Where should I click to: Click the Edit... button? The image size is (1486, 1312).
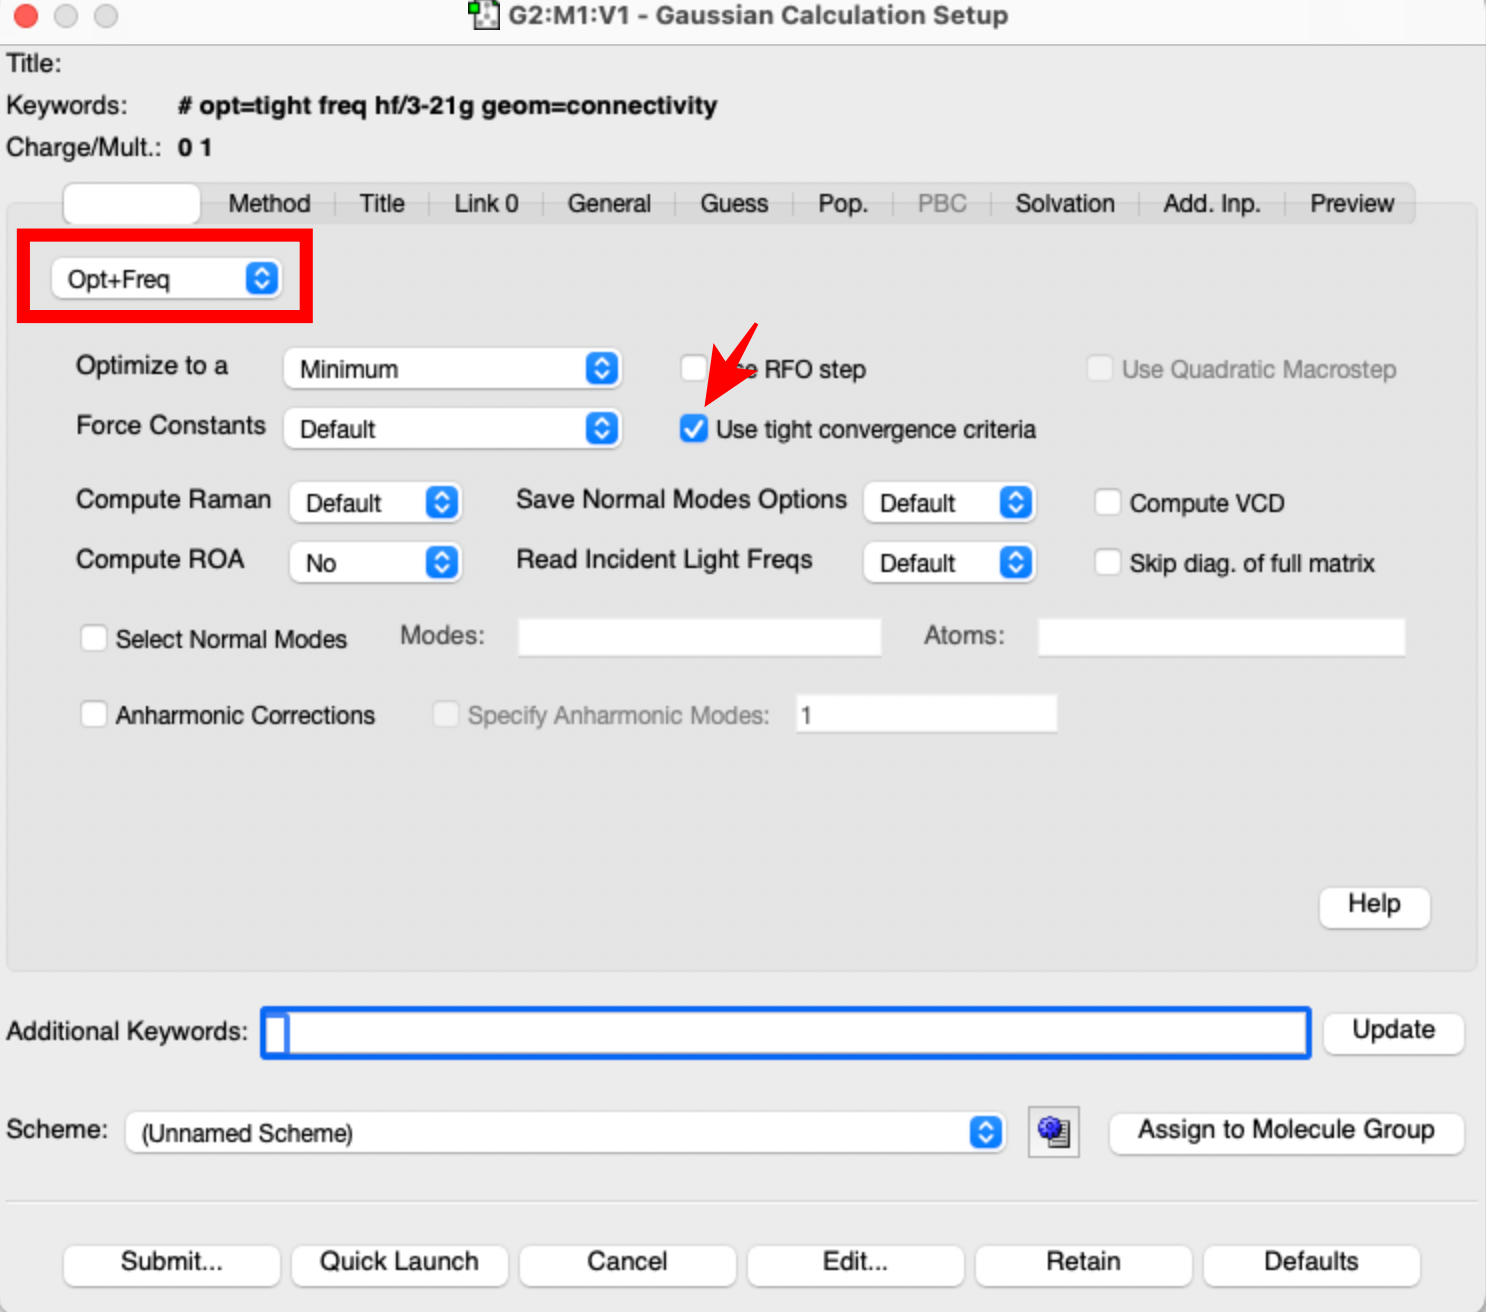(855, 1263)
